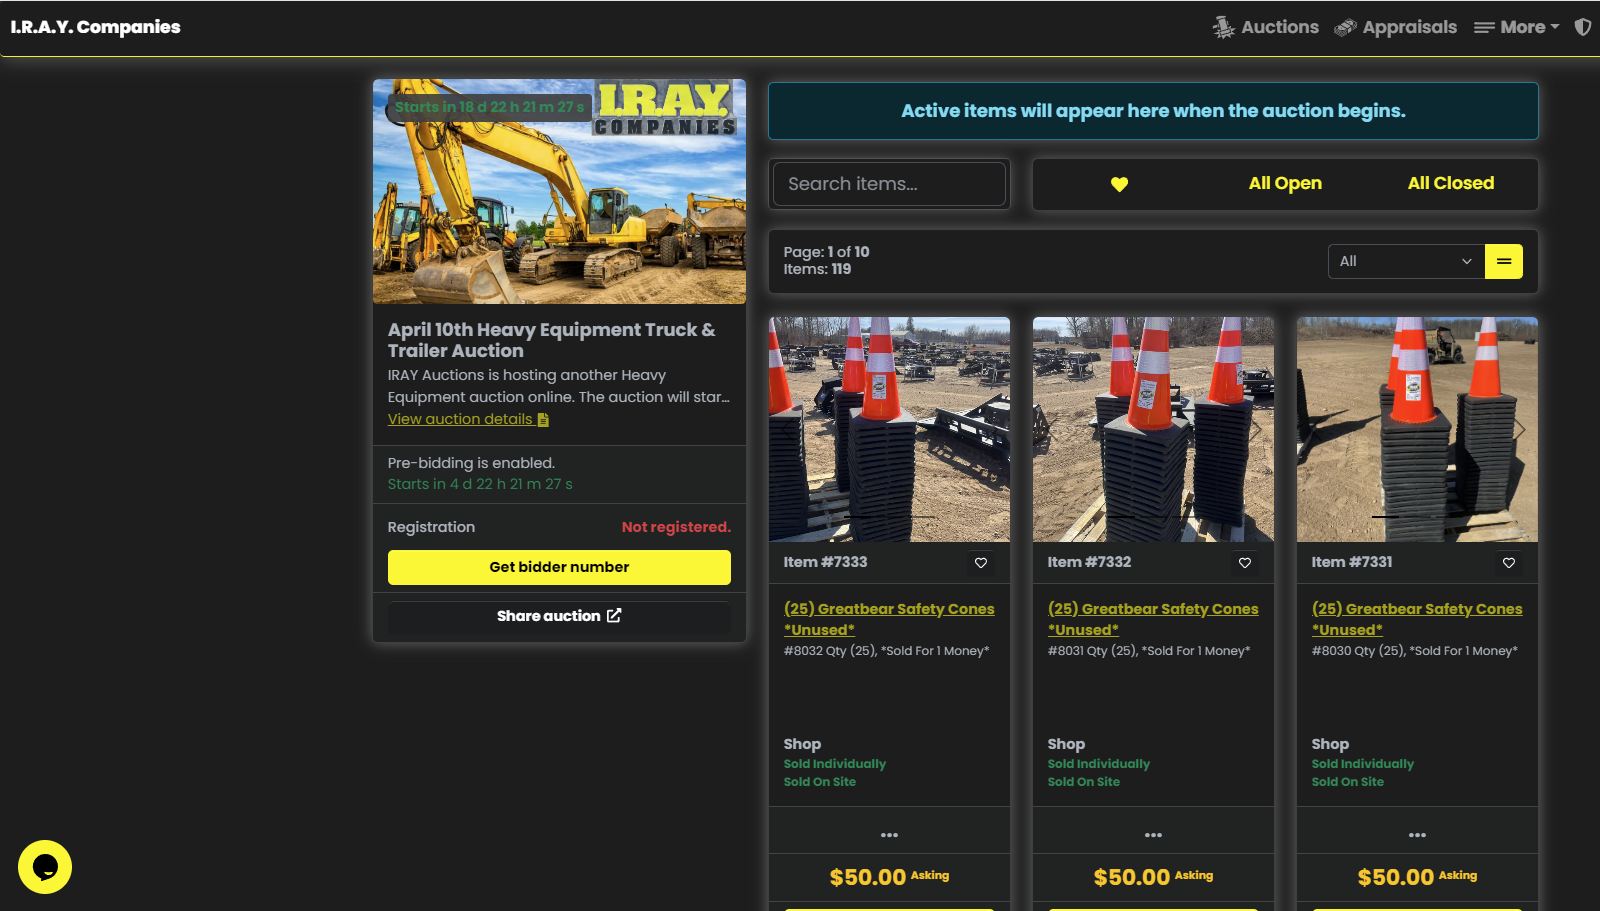This screenshot has width=1600, height=911.
Task: Open Greatbear Safety Cones title for Item #7331
Action: pos(1417,619)
